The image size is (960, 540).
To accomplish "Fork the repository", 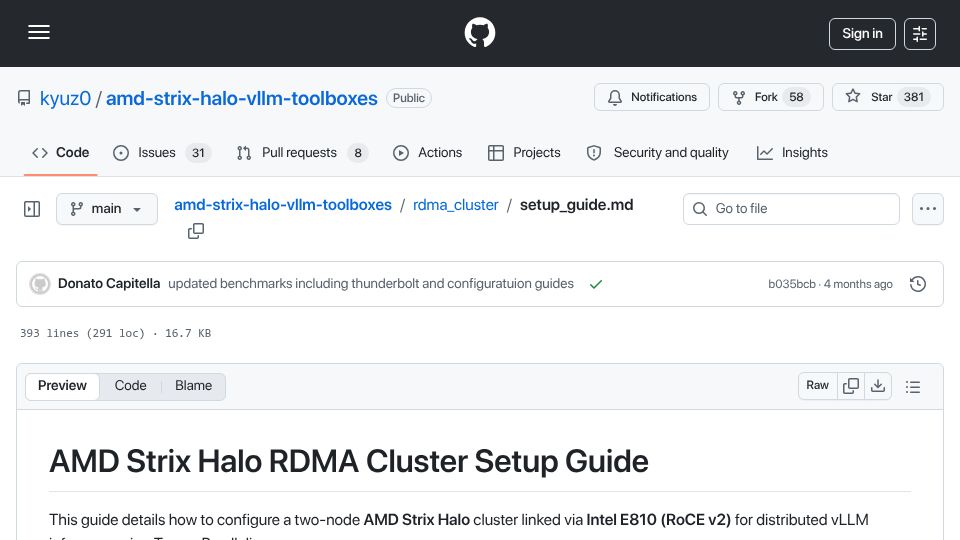I will [x=770, y=97].
